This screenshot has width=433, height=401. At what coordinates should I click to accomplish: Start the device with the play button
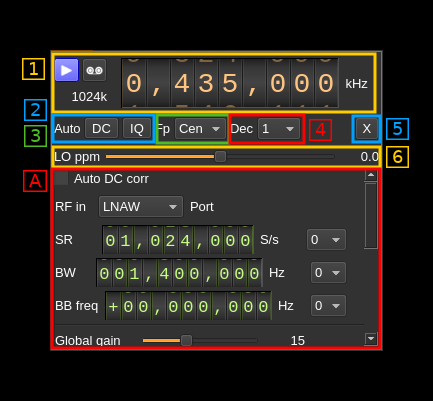67,70
